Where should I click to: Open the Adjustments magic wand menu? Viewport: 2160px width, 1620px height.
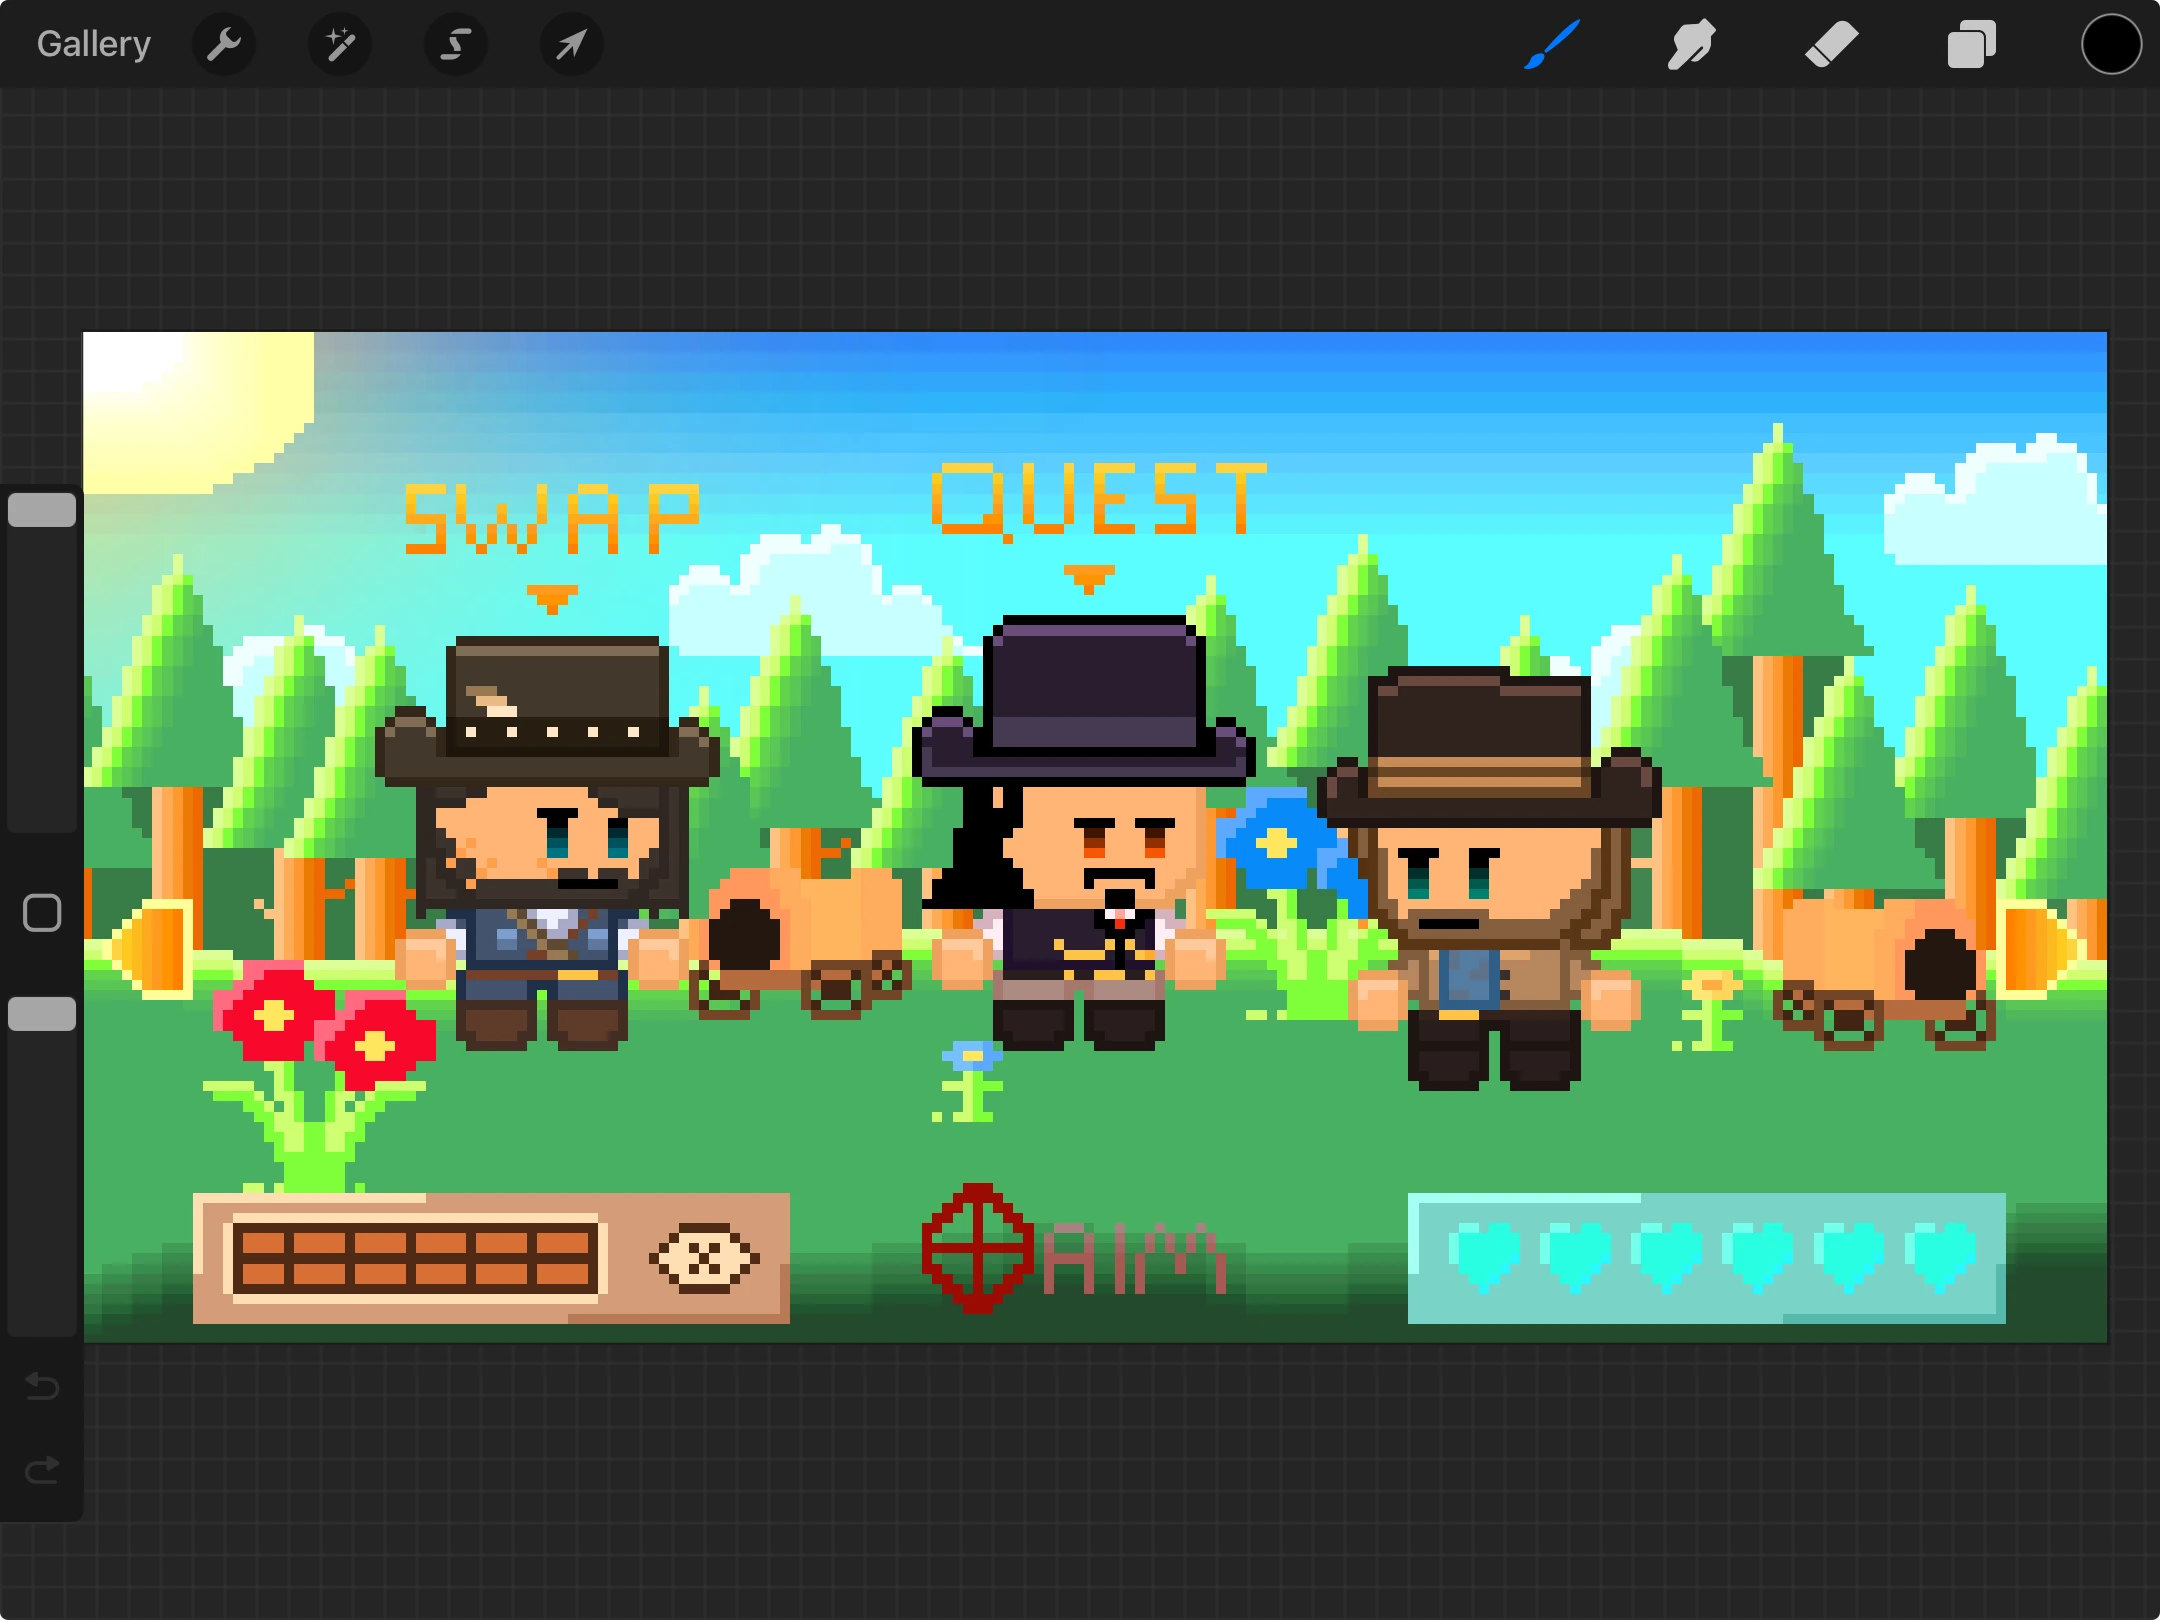(x=340, y=44)
